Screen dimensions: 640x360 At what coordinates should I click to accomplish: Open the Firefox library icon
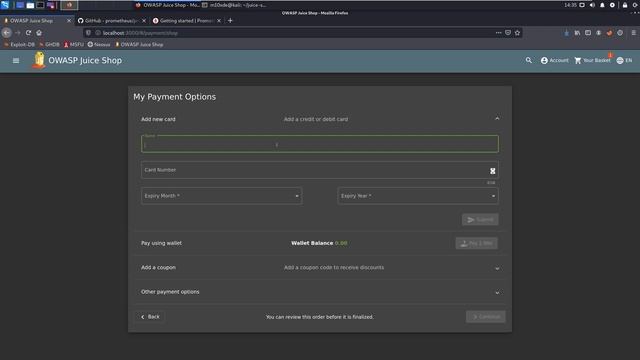point(577,33)
